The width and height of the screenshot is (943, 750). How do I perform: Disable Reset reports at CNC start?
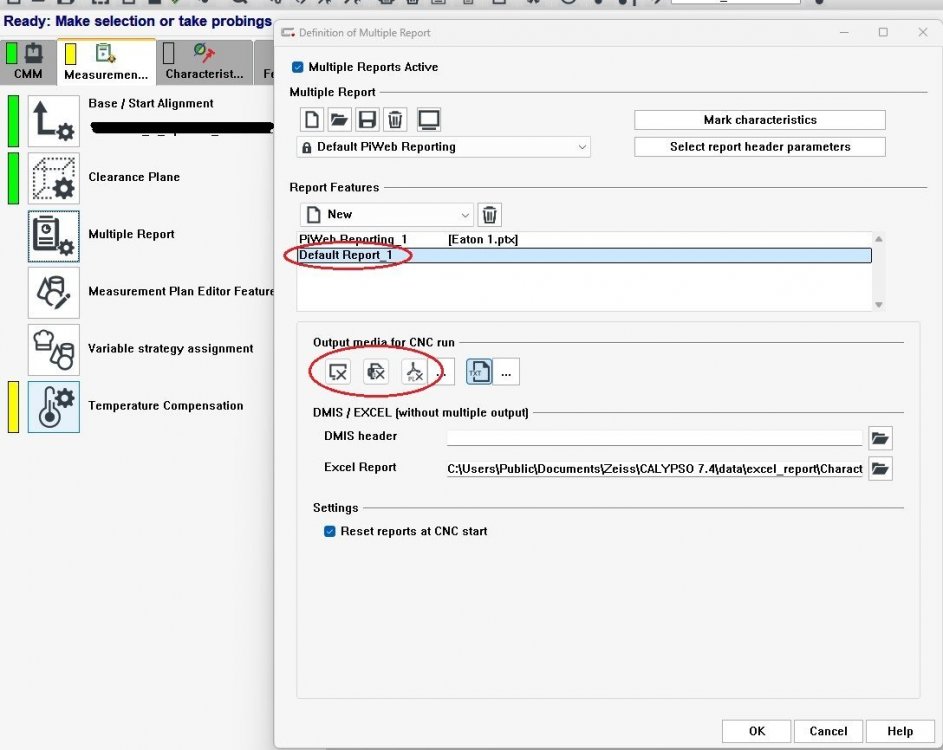[x=330, y=531]
